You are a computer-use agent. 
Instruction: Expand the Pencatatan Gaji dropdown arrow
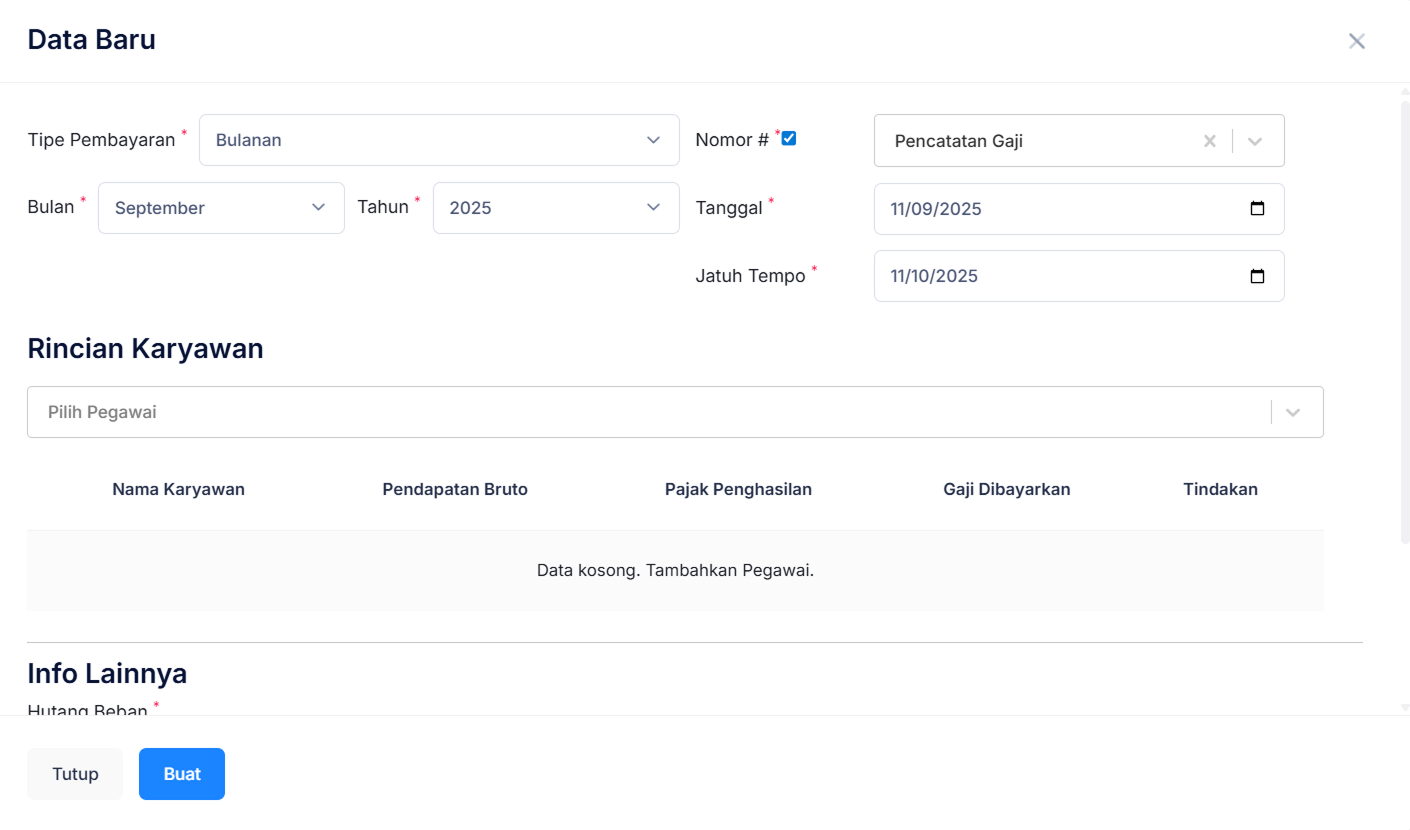[1255, 141]
